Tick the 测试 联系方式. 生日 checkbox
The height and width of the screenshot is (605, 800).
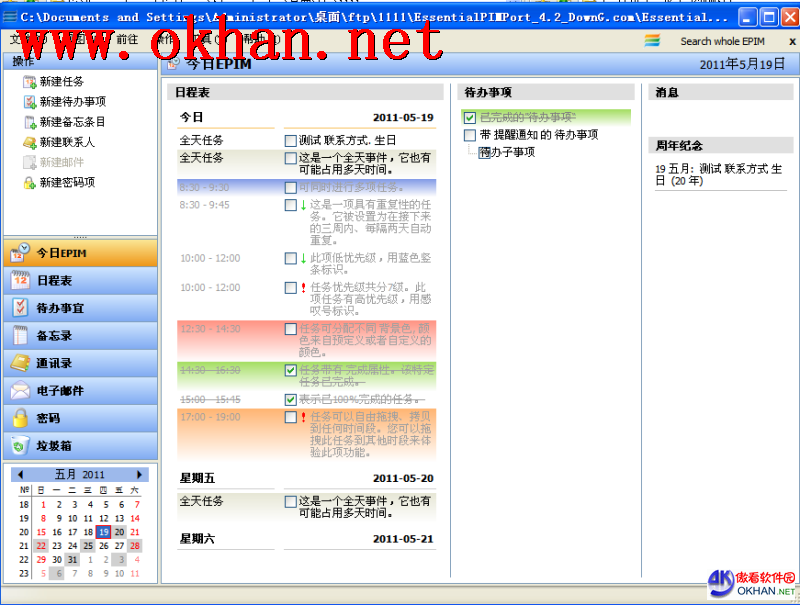(290, 141)
